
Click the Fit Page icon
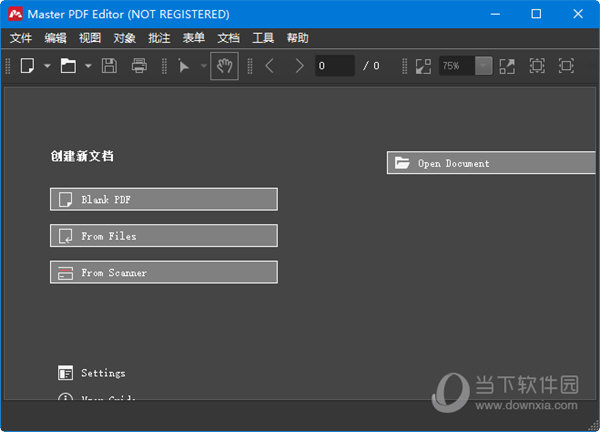tap(537, 66)
